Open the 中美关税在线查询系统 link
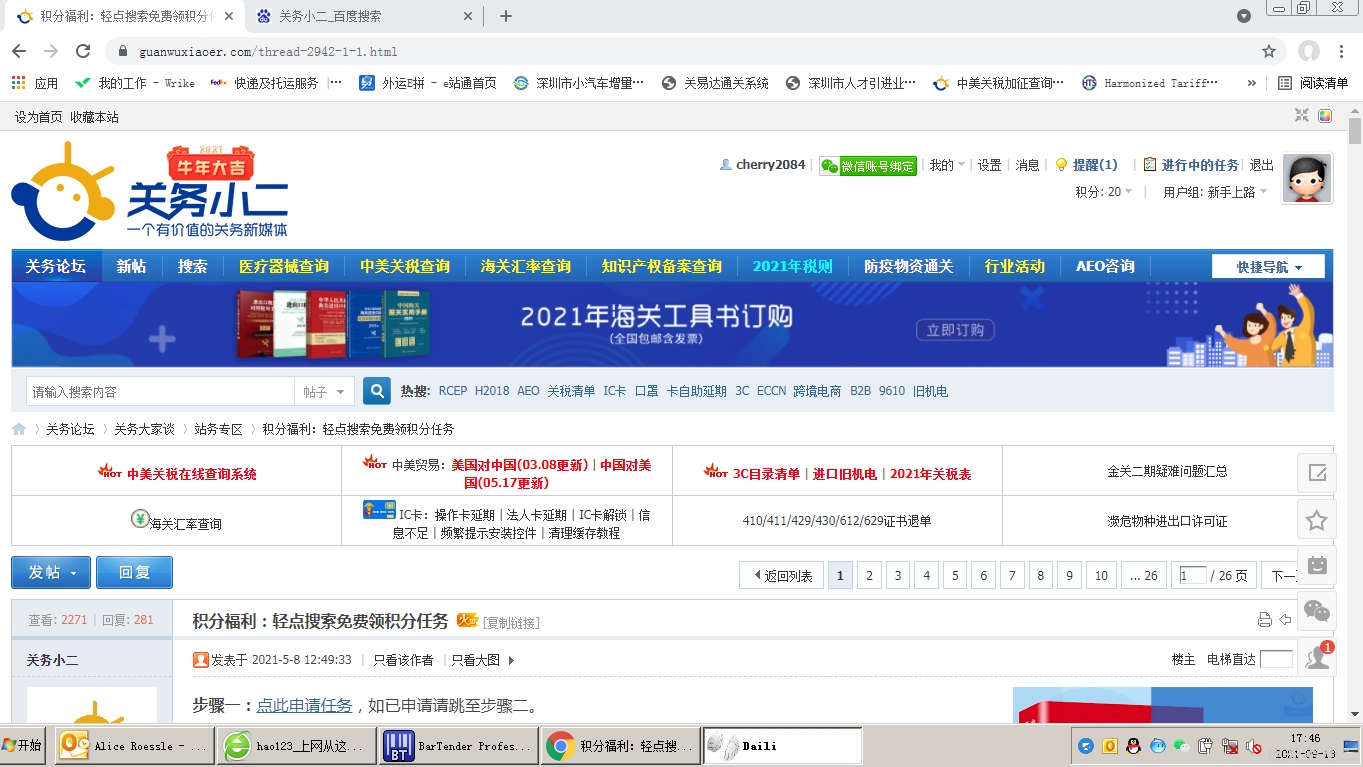 (x=192, y=474)
